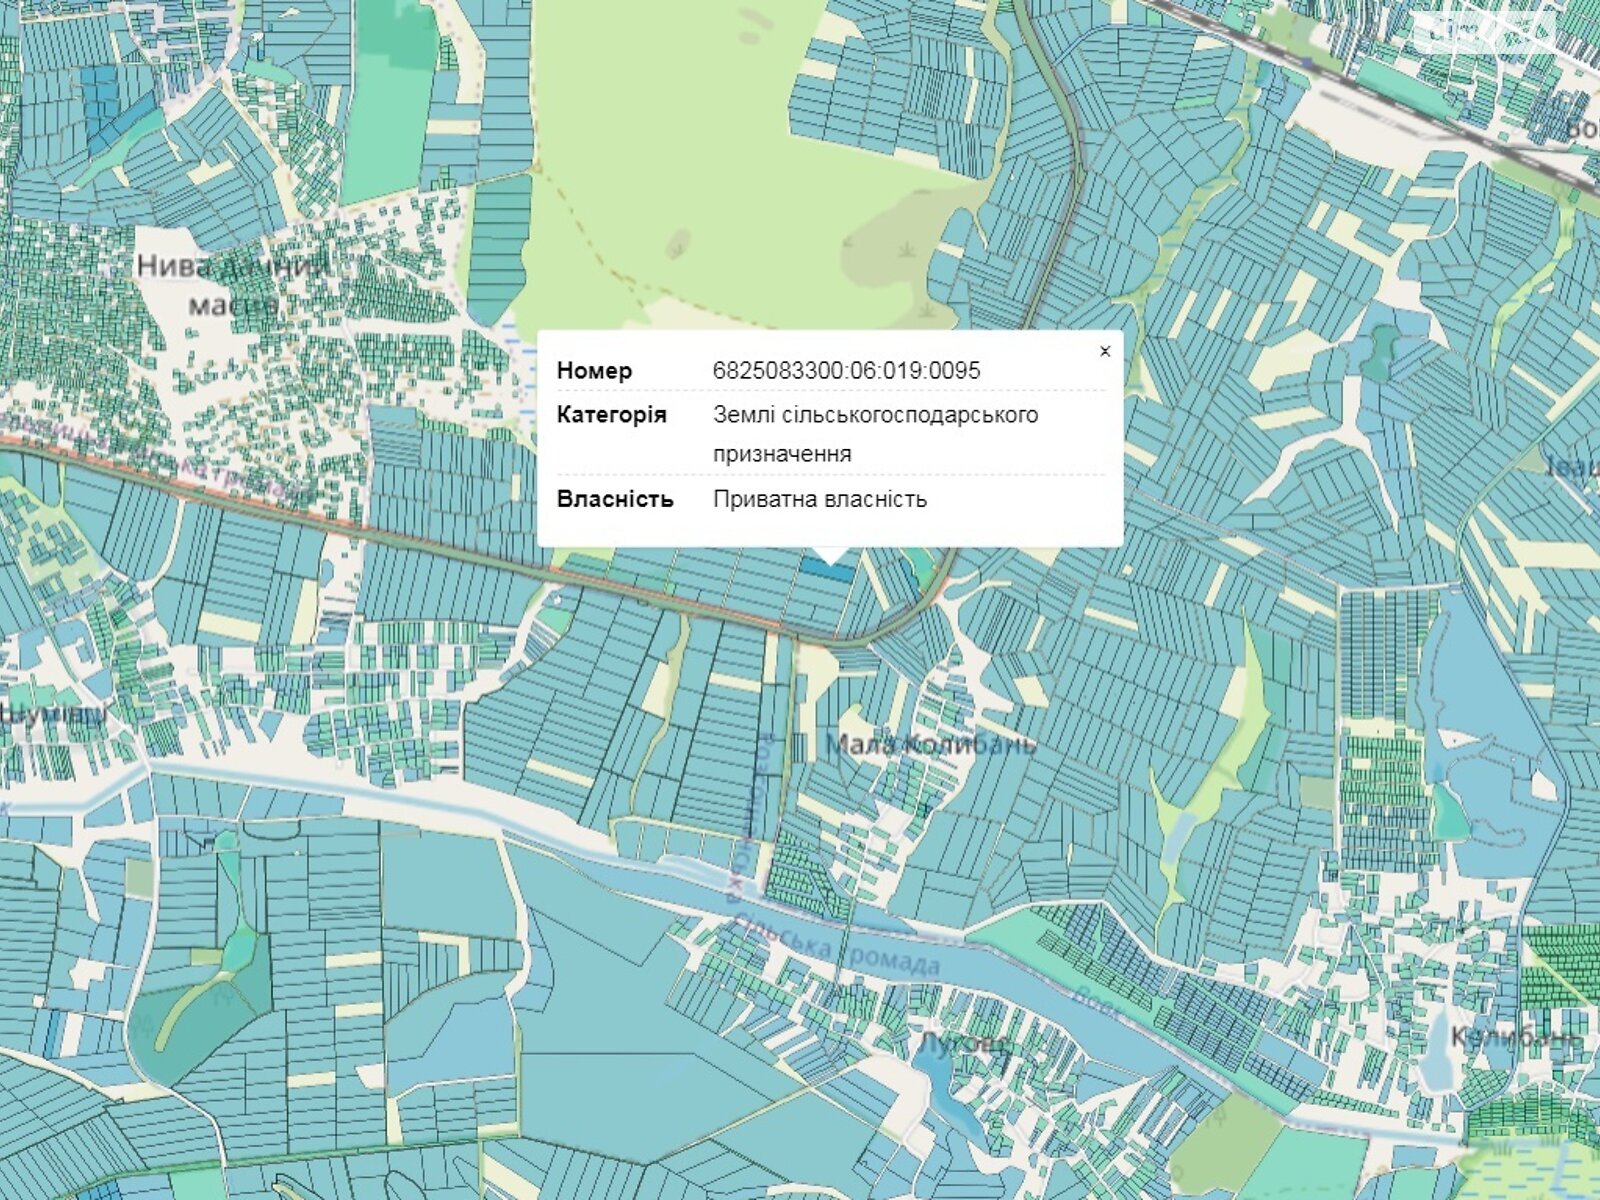Click the watermark logo in top-right corner
Screen dimensions: 1600x1200
click(1490, 30)
